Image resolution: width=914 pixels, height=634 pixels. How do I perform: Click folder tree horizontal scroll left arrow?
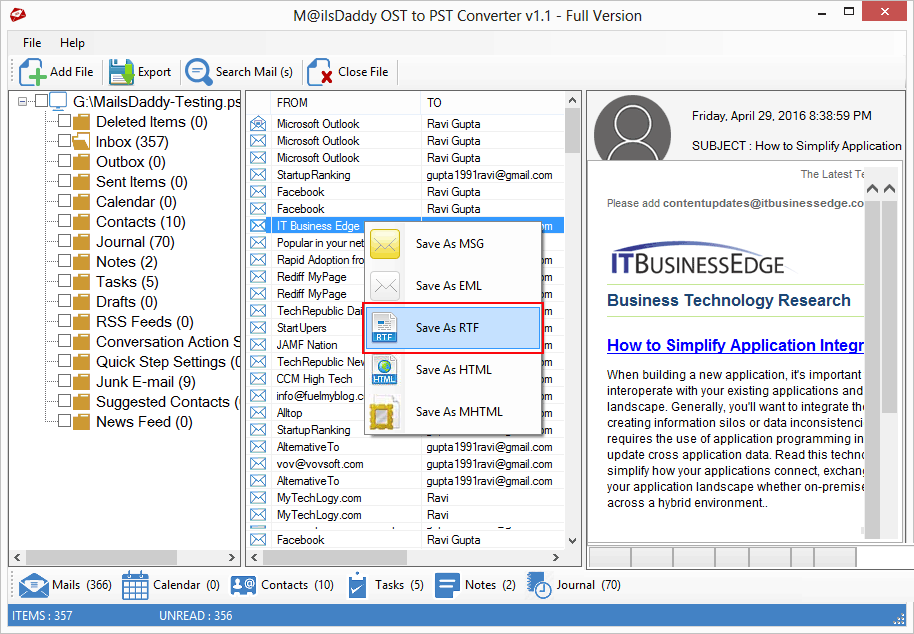[x=17, y=557]
